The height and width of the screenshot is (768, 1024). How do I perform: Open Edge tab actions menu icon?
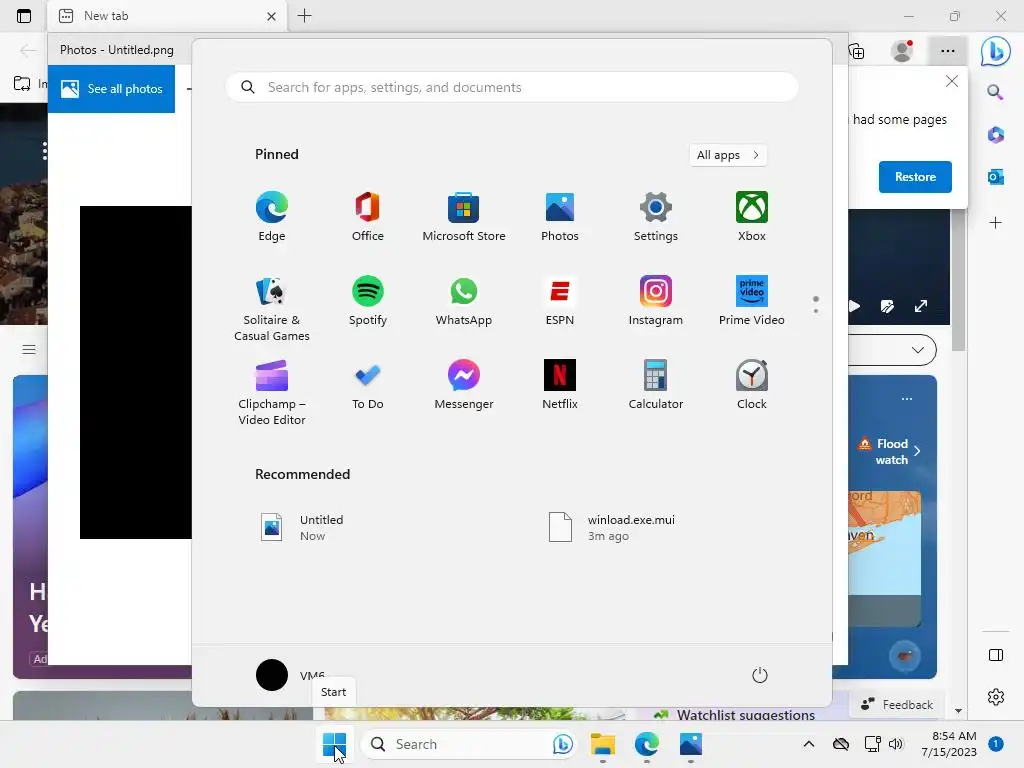tap(24, 16)
